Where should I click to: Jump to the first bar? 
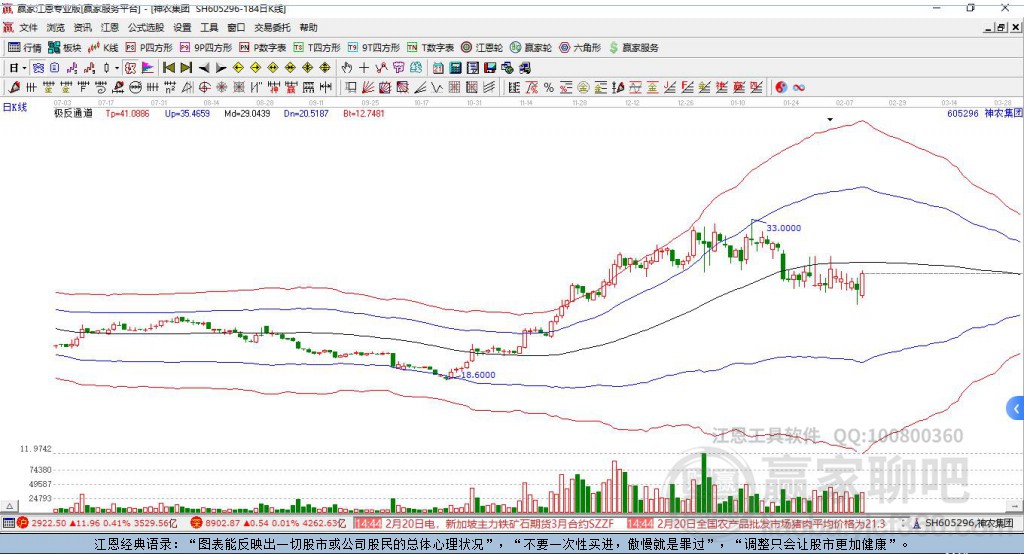[x=168, y=68]
